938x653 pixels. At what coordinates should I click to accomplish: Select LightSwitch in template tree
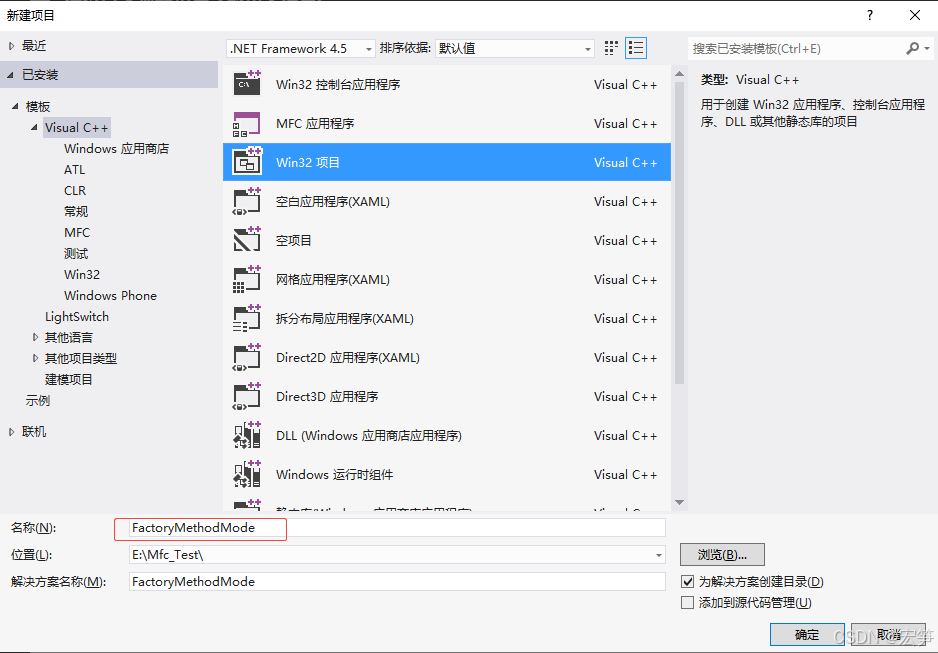[77, 316]
